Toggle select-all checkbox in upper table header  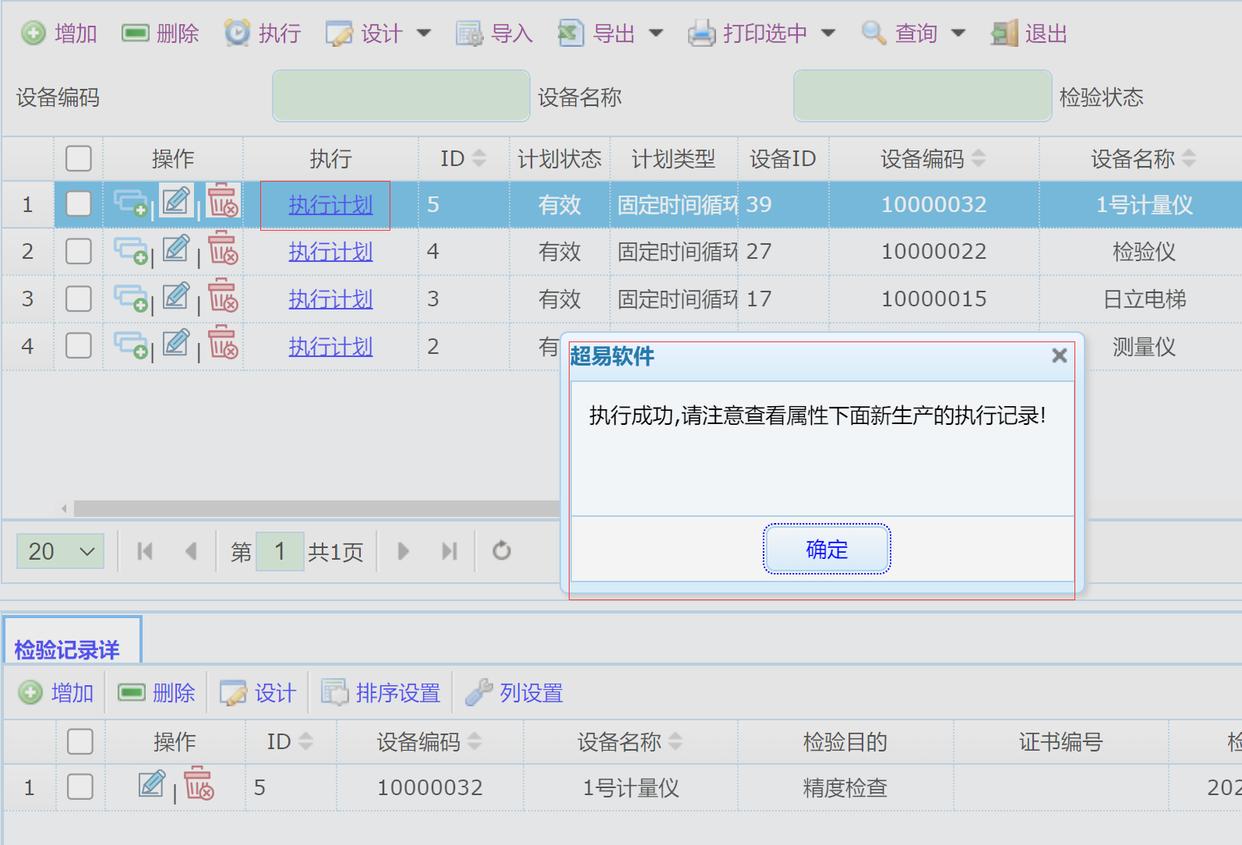click(78, 158)
